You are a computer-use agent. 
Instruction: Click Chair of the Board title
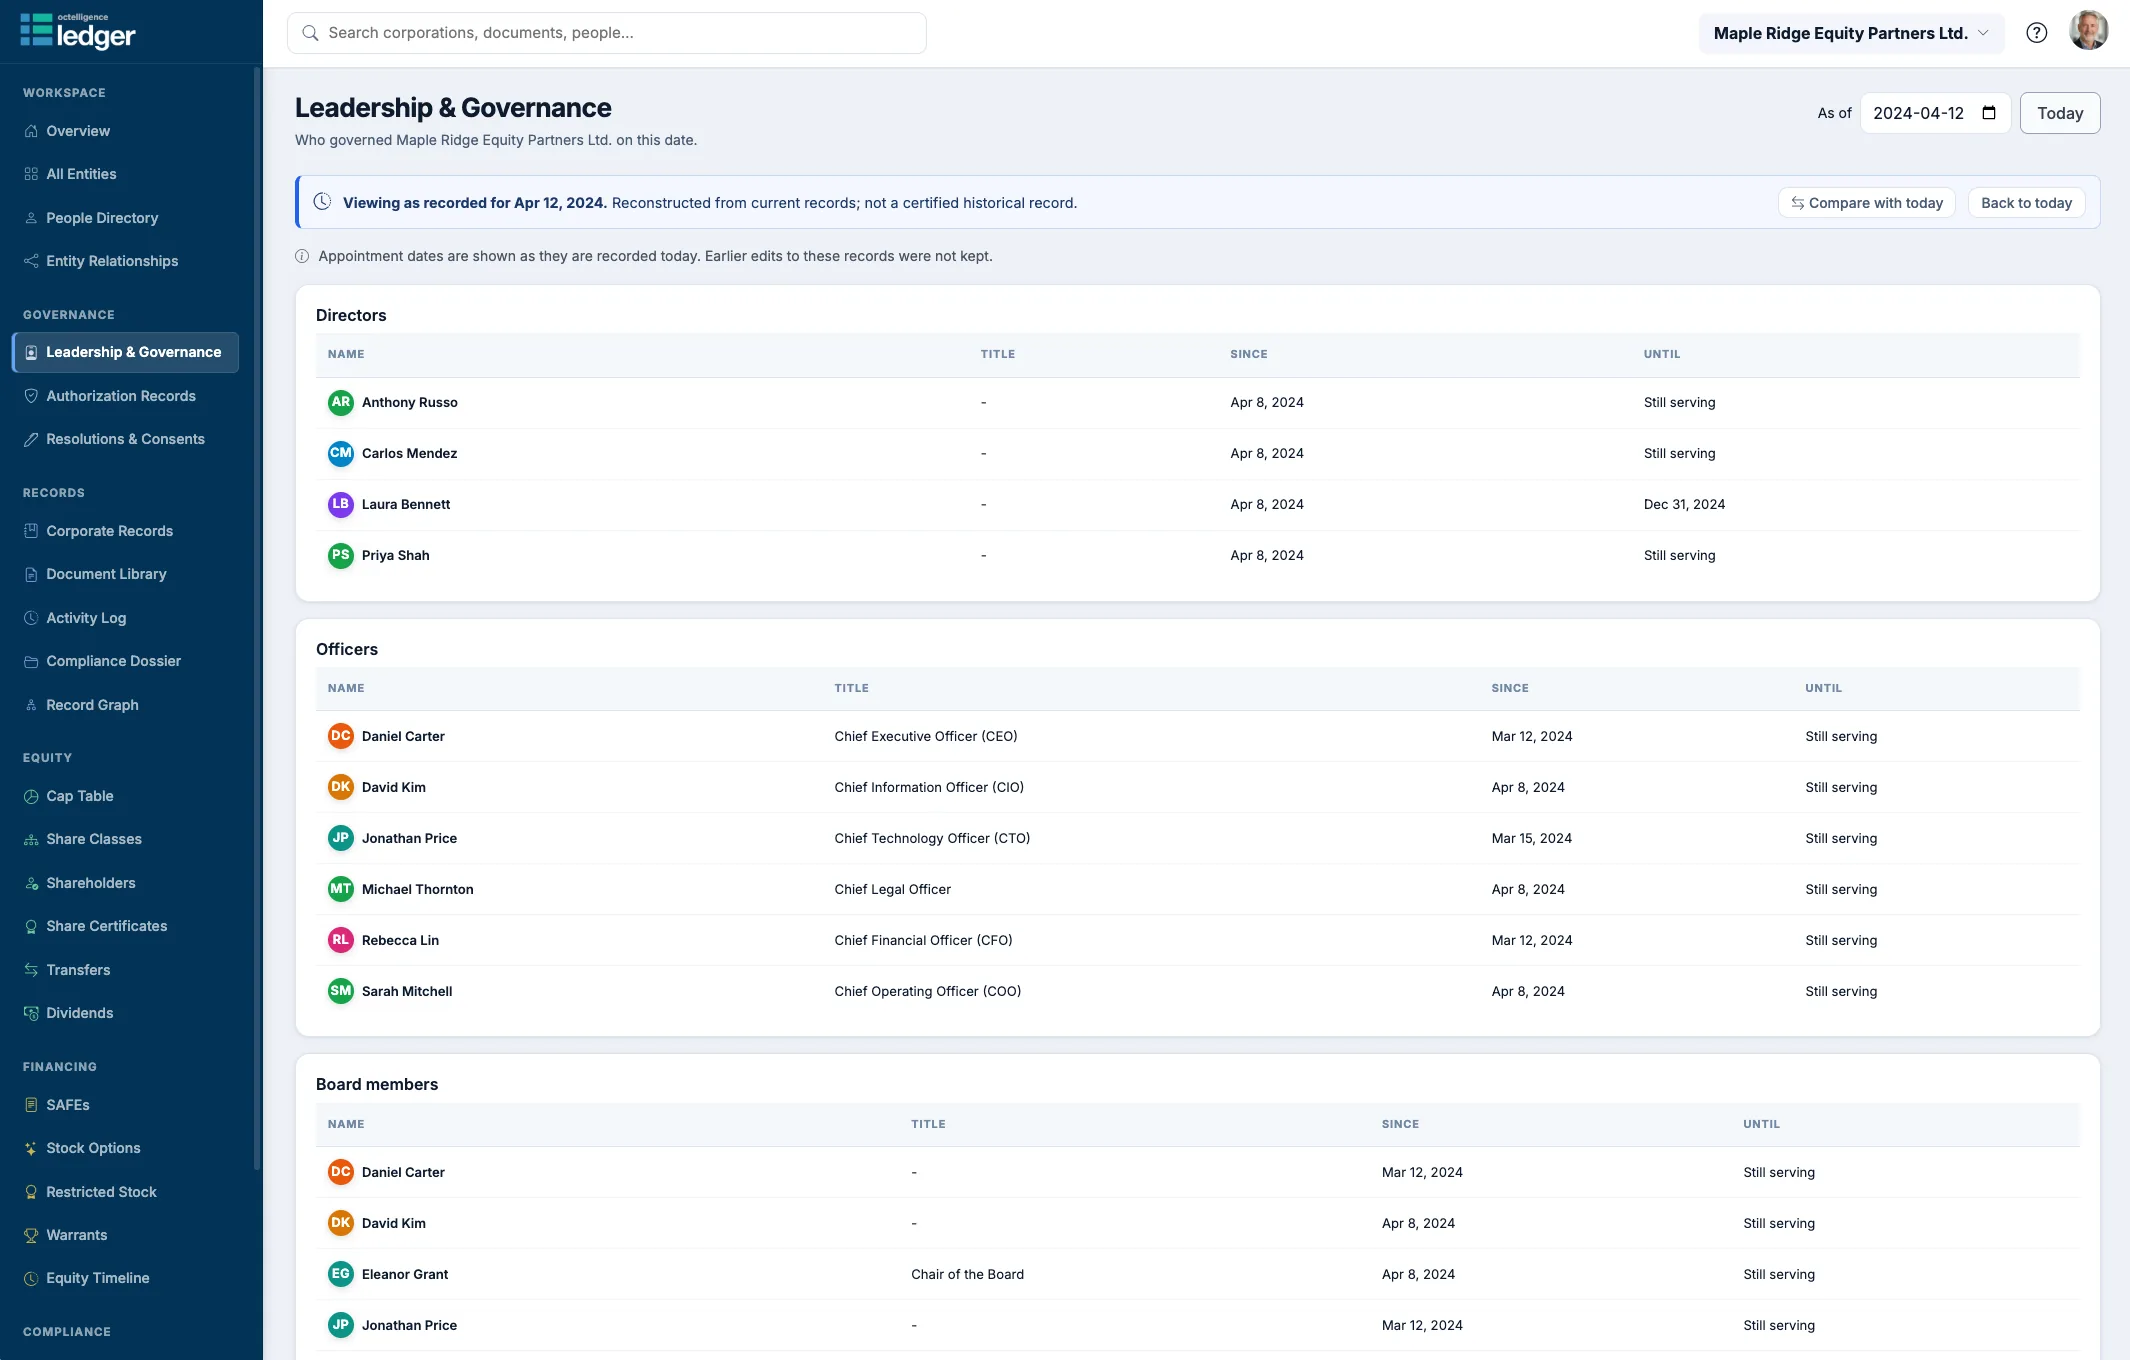[967, 1274]
